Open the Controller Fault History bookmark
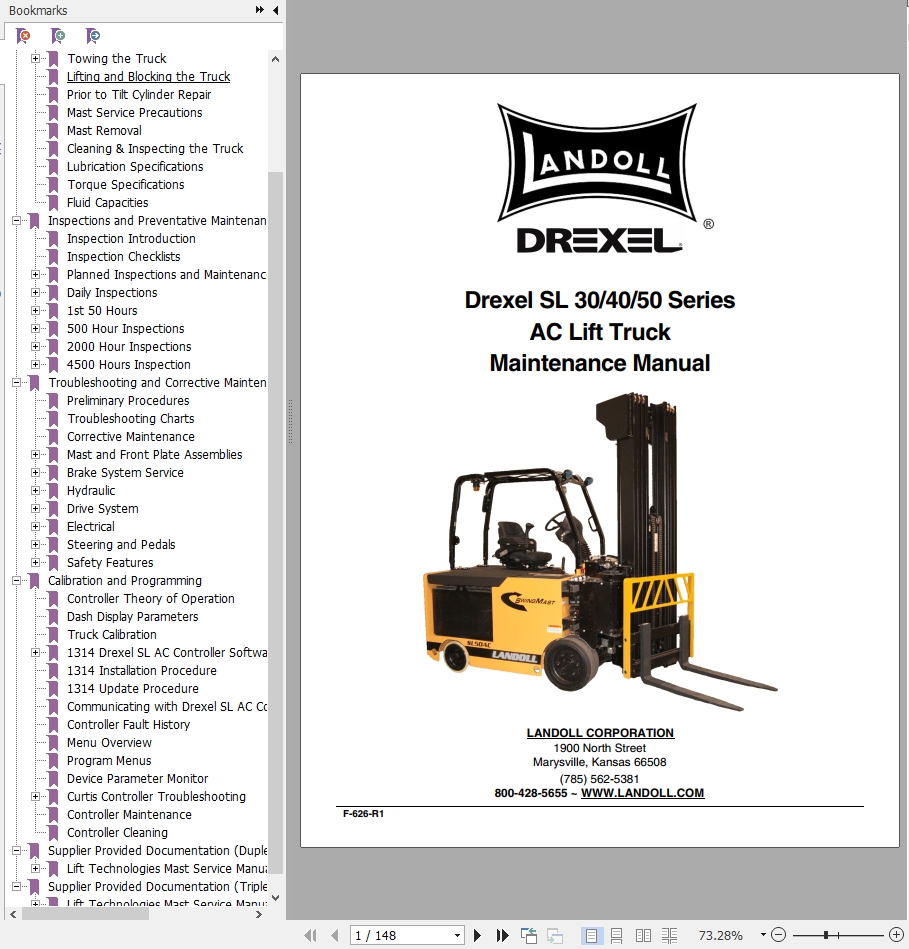This screenshot has height=949, width=909. (128, 725)
